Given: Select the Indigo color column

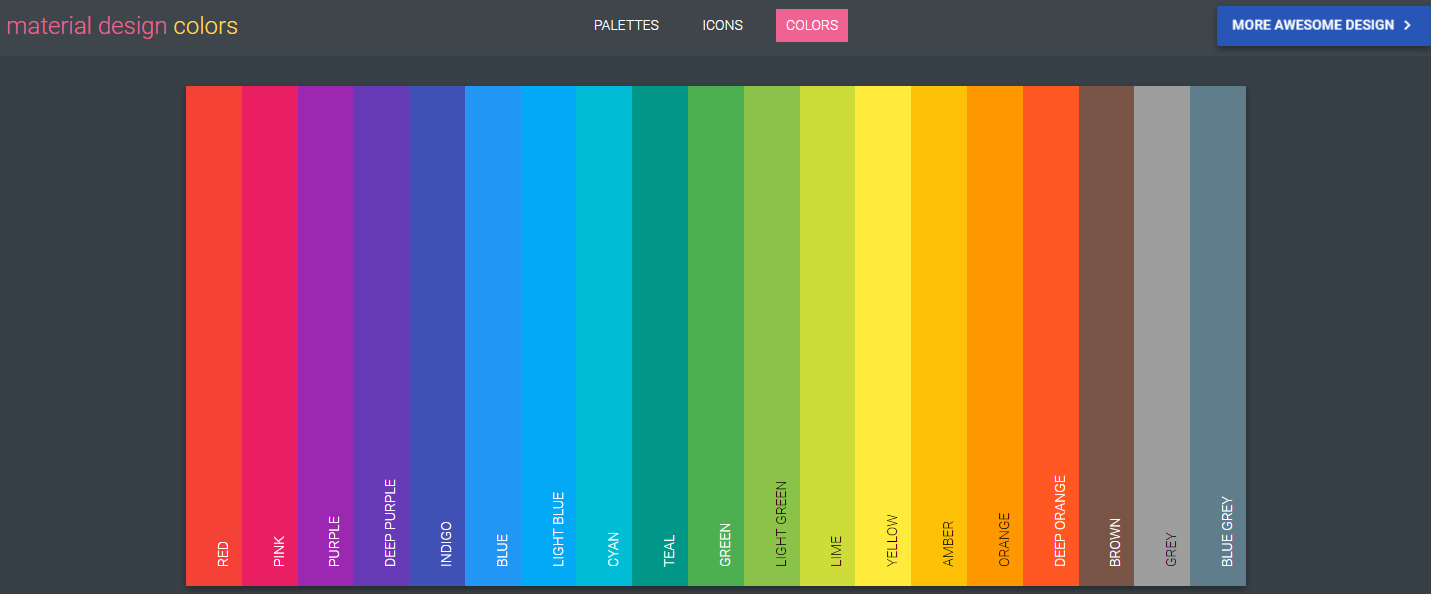Looking at the screenshot, I should coord(437,336).
